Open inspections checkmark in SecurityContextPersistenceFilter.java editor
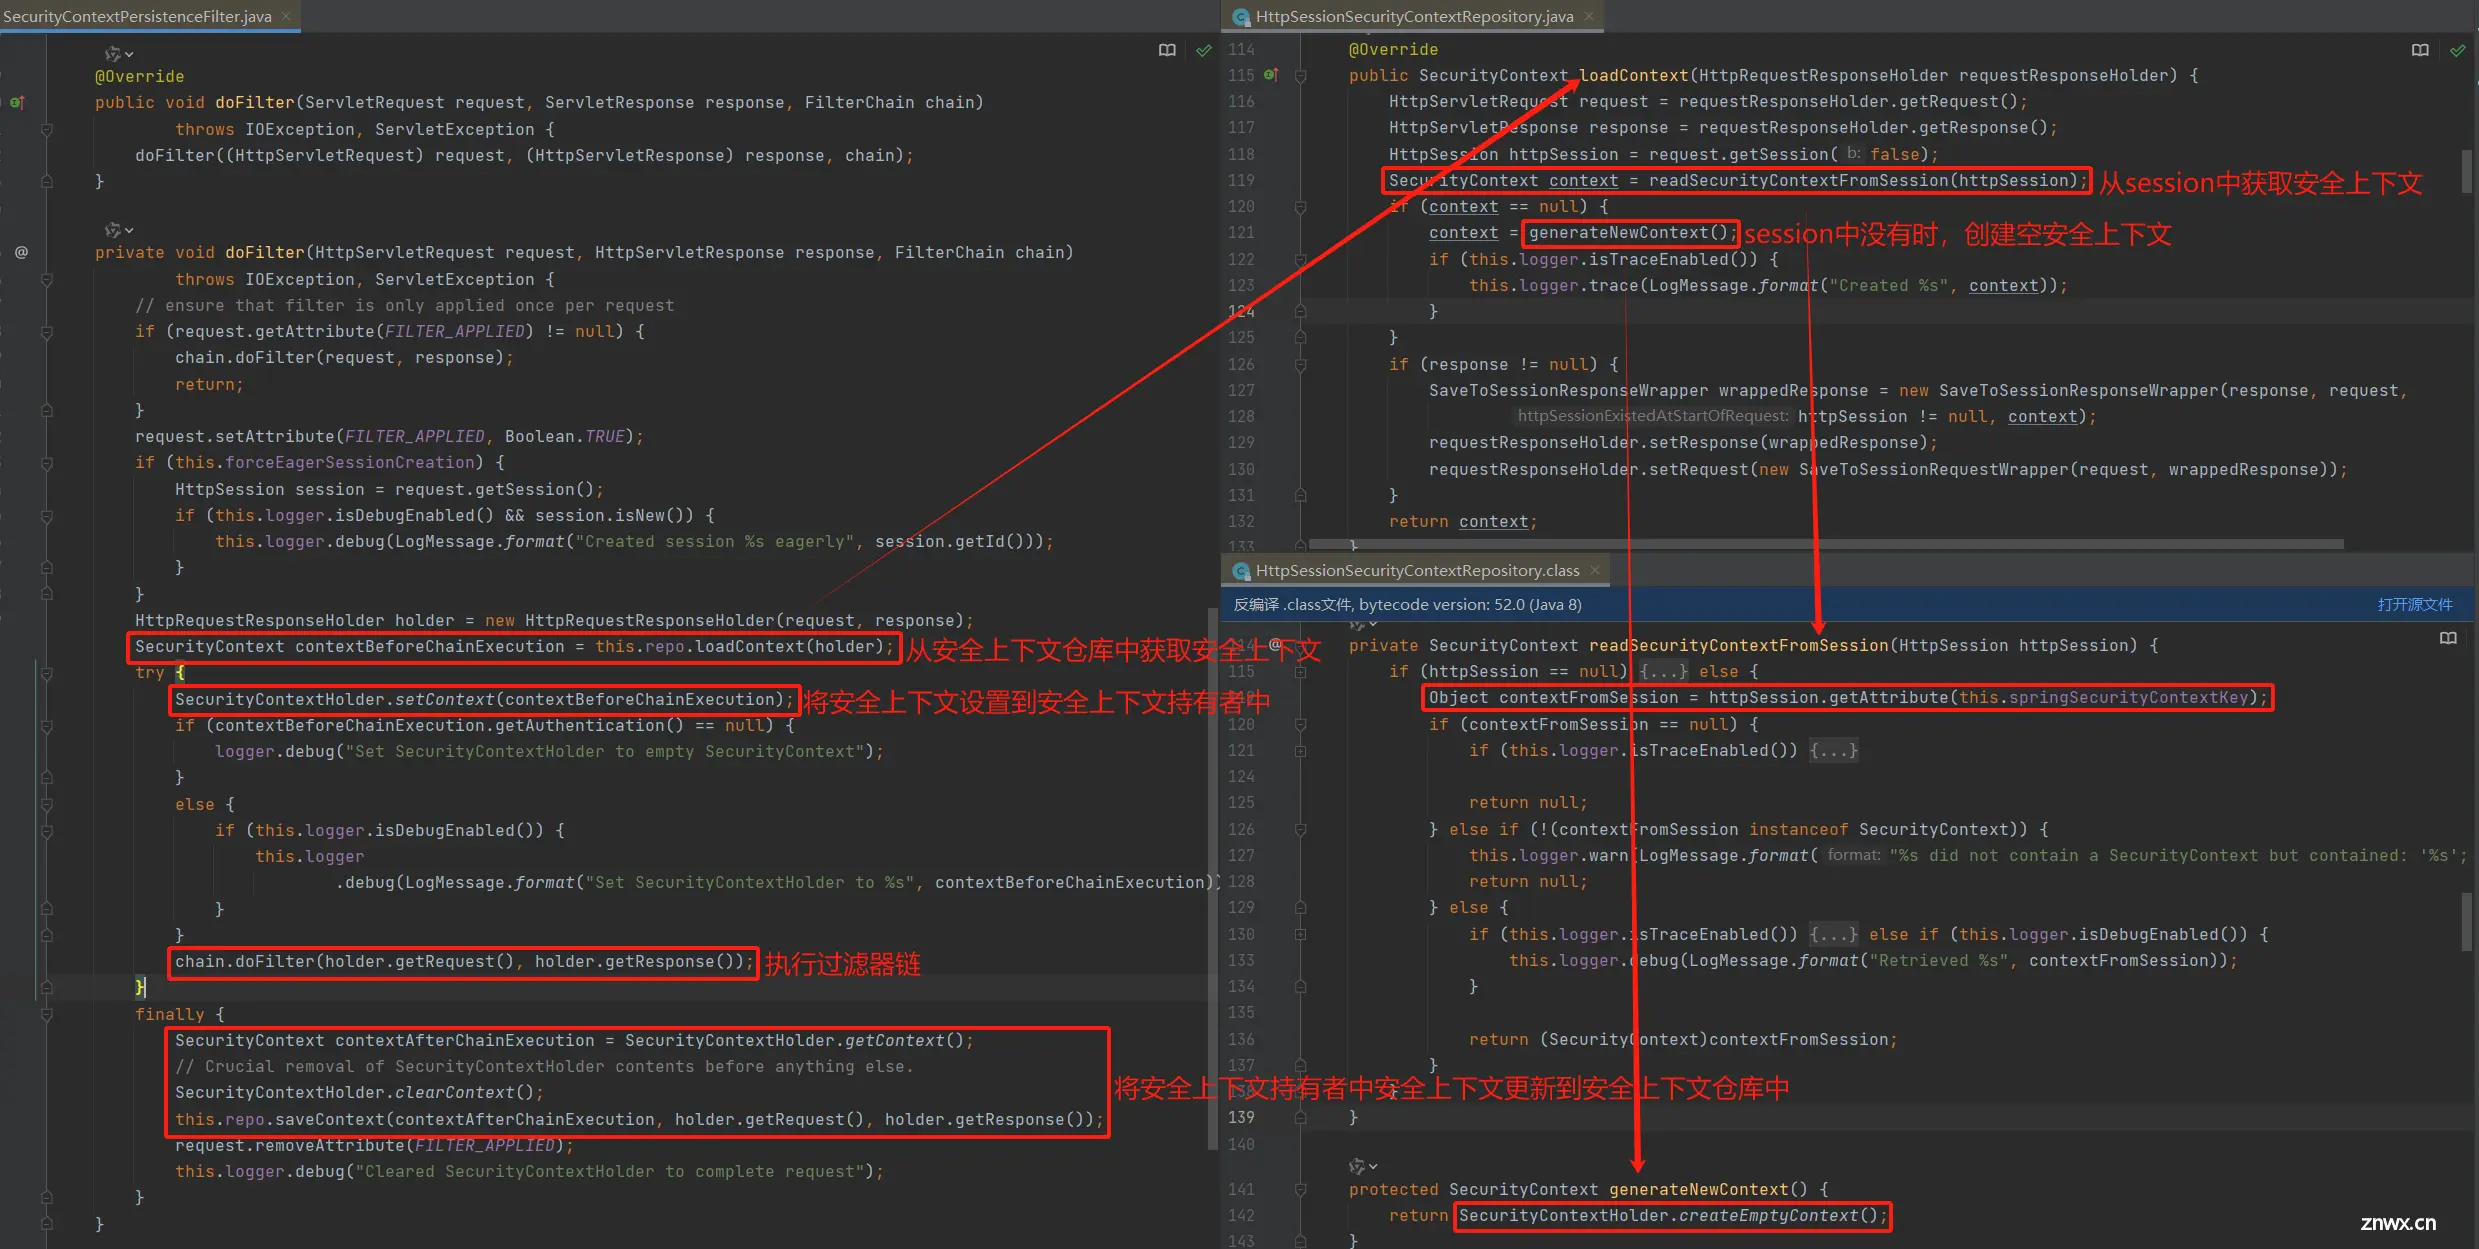 pyautogui.click(x=1204, y=50)
